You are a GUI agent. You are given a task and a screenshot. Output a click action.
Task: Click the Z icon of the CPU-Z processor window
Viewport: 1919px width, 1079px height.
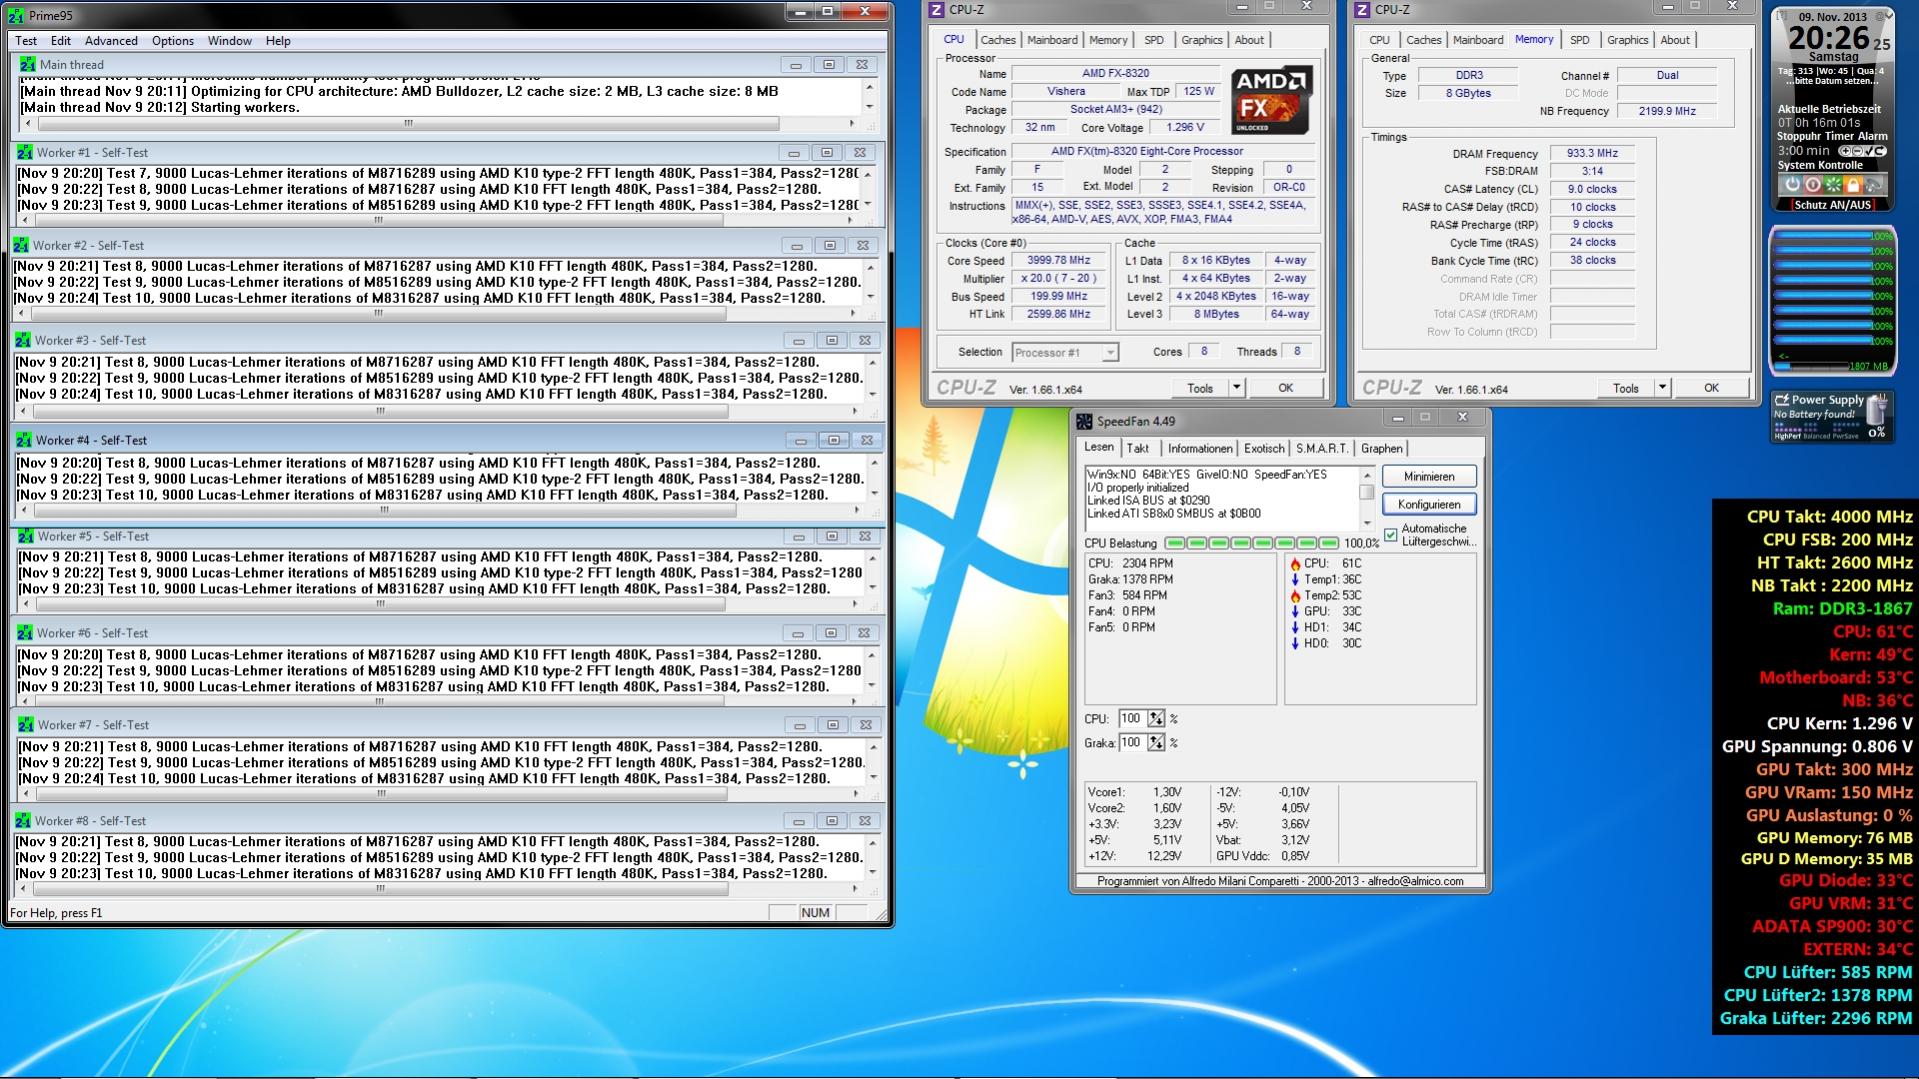[937, 10]
